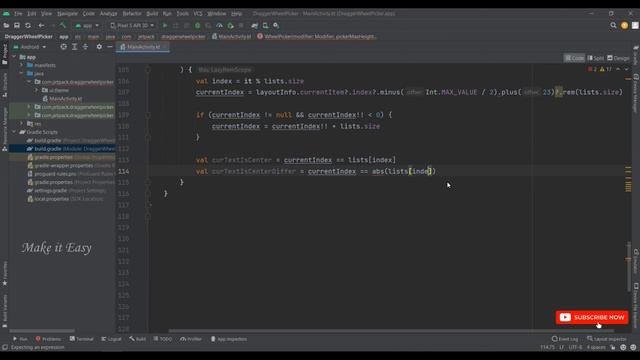The image size is (640, 360).
Task: Click the Device Manager toolbar icon
Action: [x=265, y=25]
